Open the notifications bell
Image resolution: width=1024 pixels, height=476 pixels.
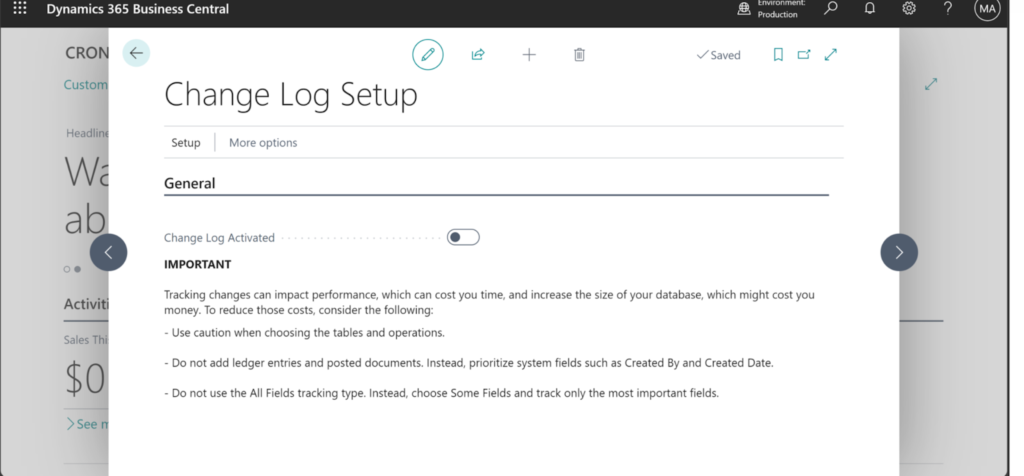click(870, 9)
